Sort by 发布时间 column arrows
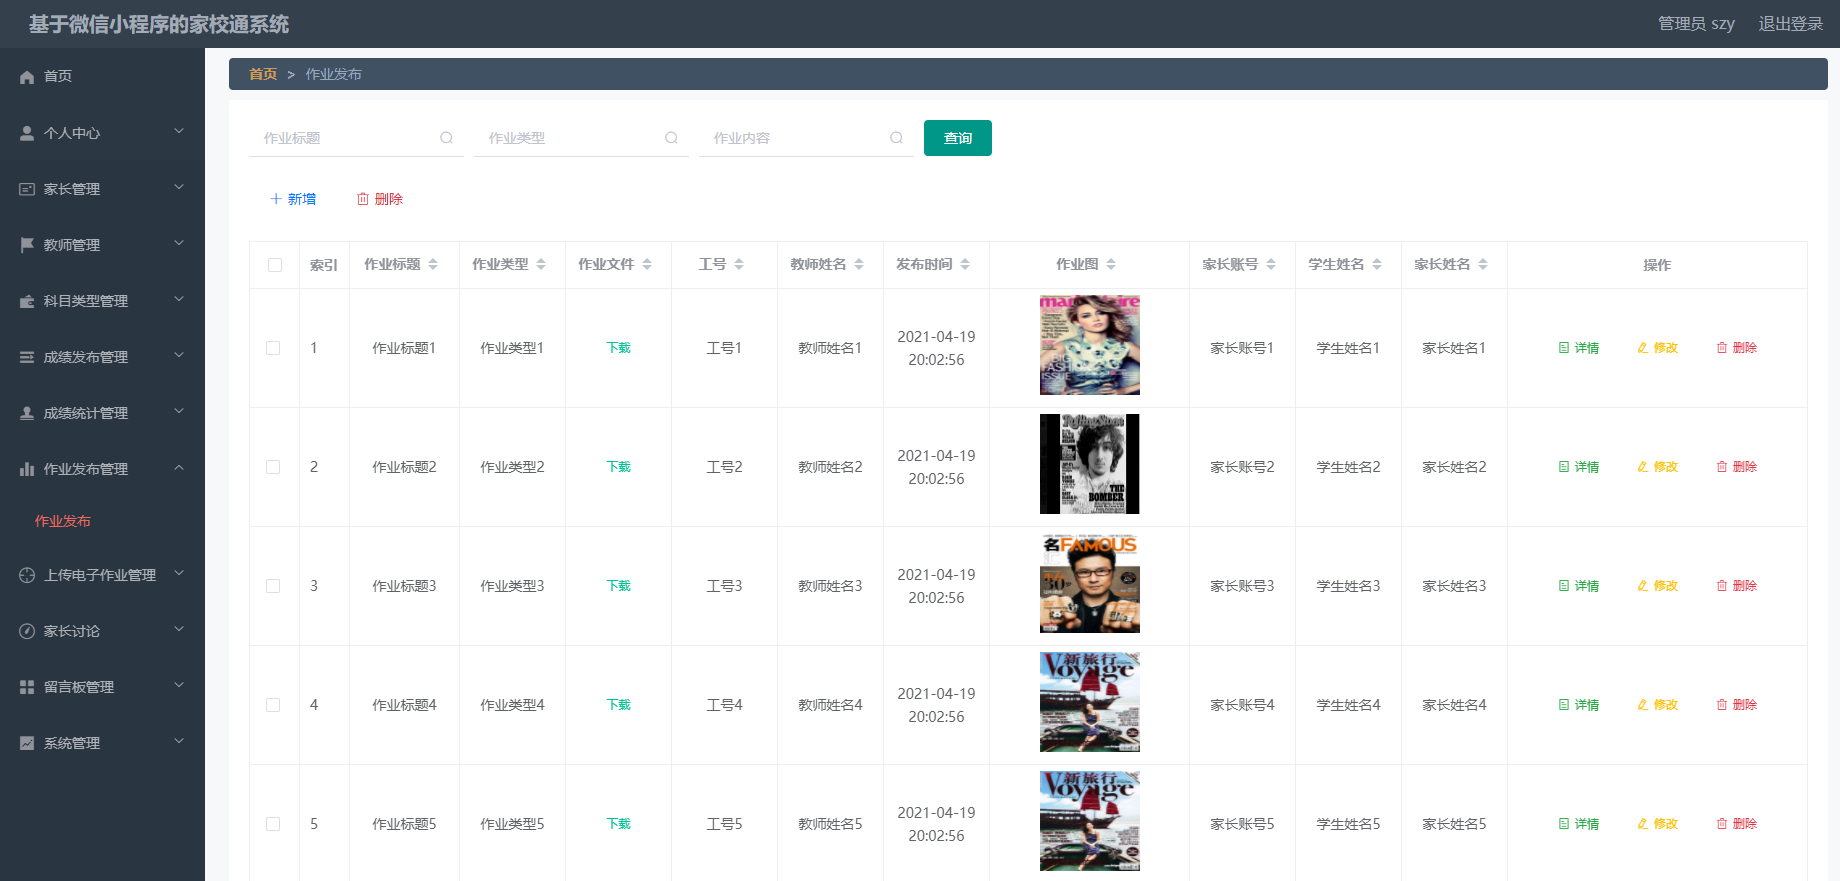The height and width of the screenshot is (881, 1840). [965, 264]
